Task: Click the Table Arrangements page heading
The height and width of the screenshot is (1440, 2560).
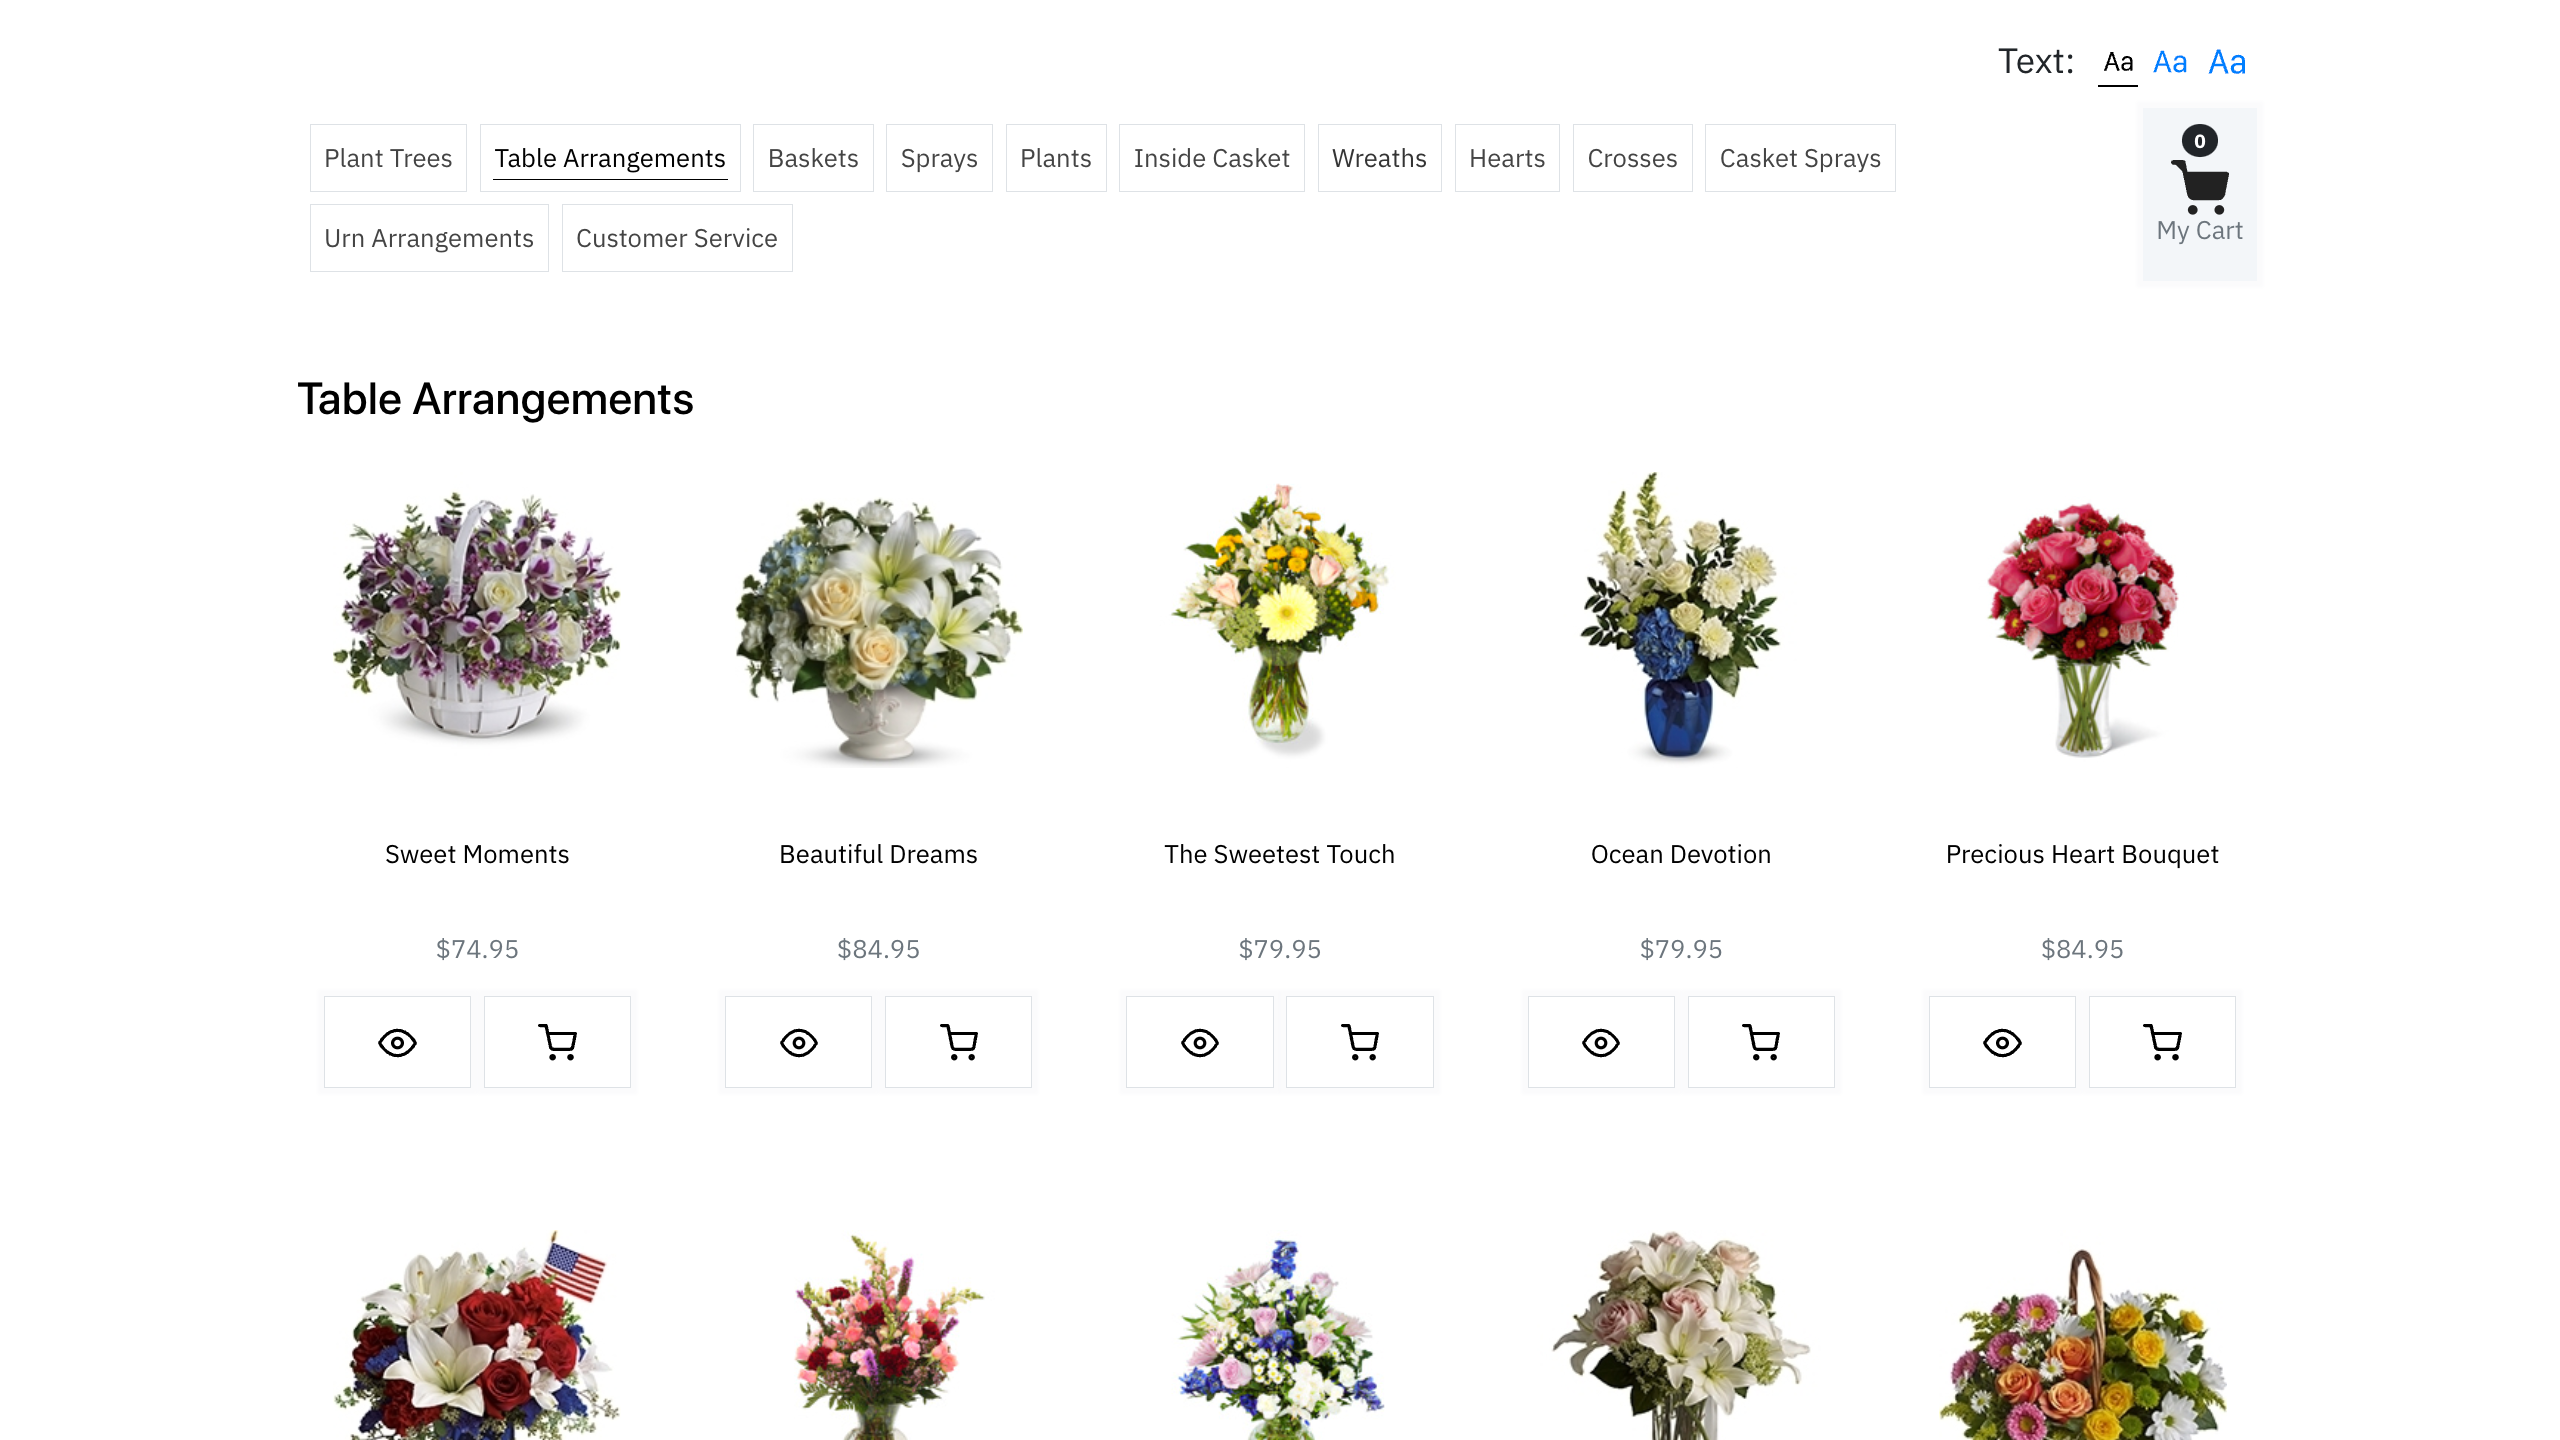Action: coord(495,399)
